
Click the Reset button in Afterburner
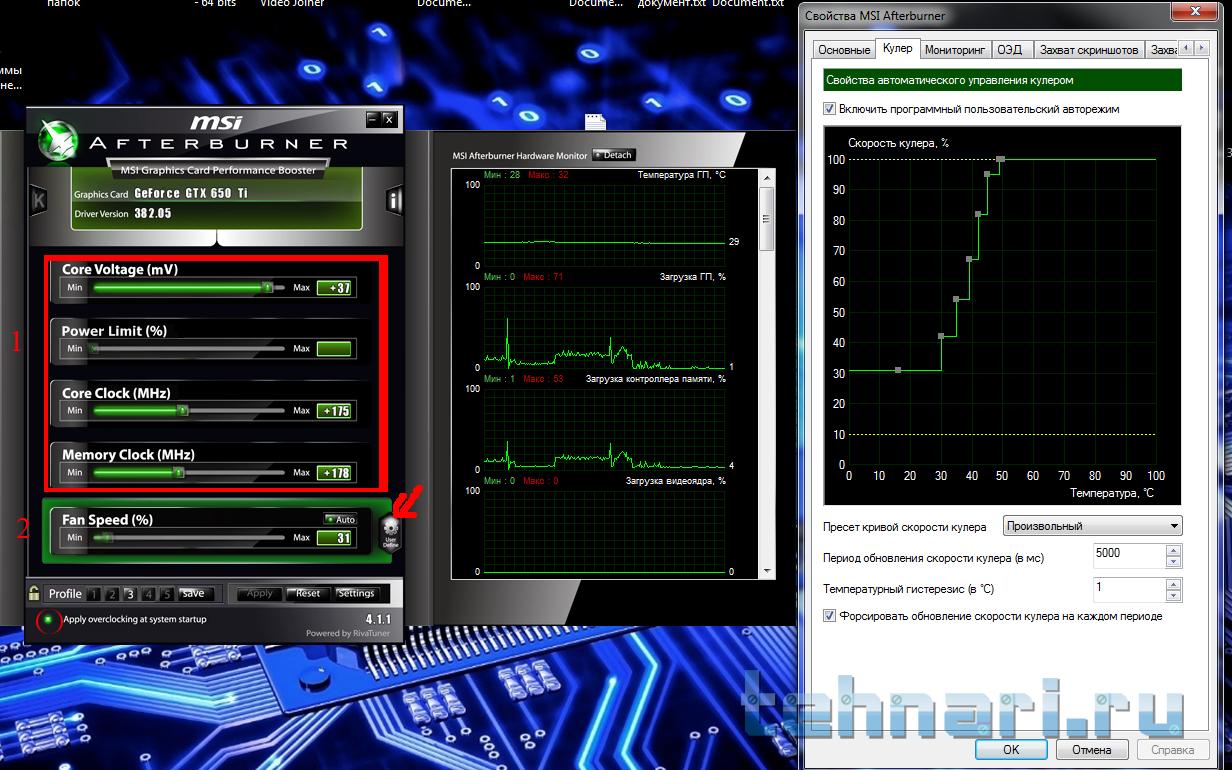tap(308, 593)
